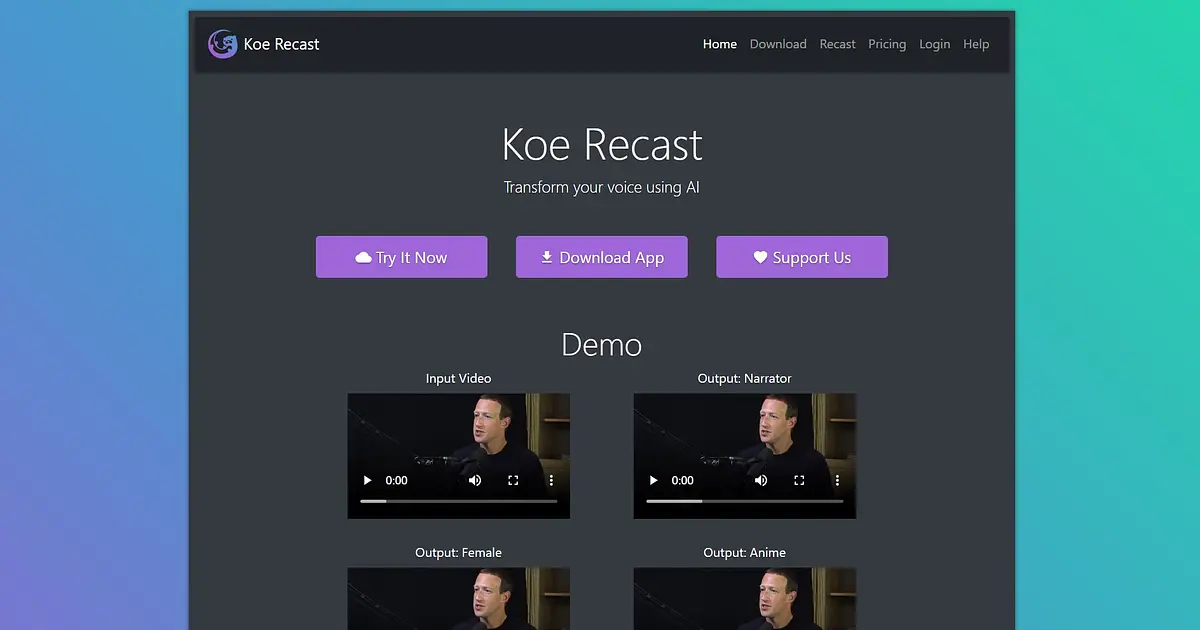
Task: Open the Help page
Action: [x=976, y=44]
